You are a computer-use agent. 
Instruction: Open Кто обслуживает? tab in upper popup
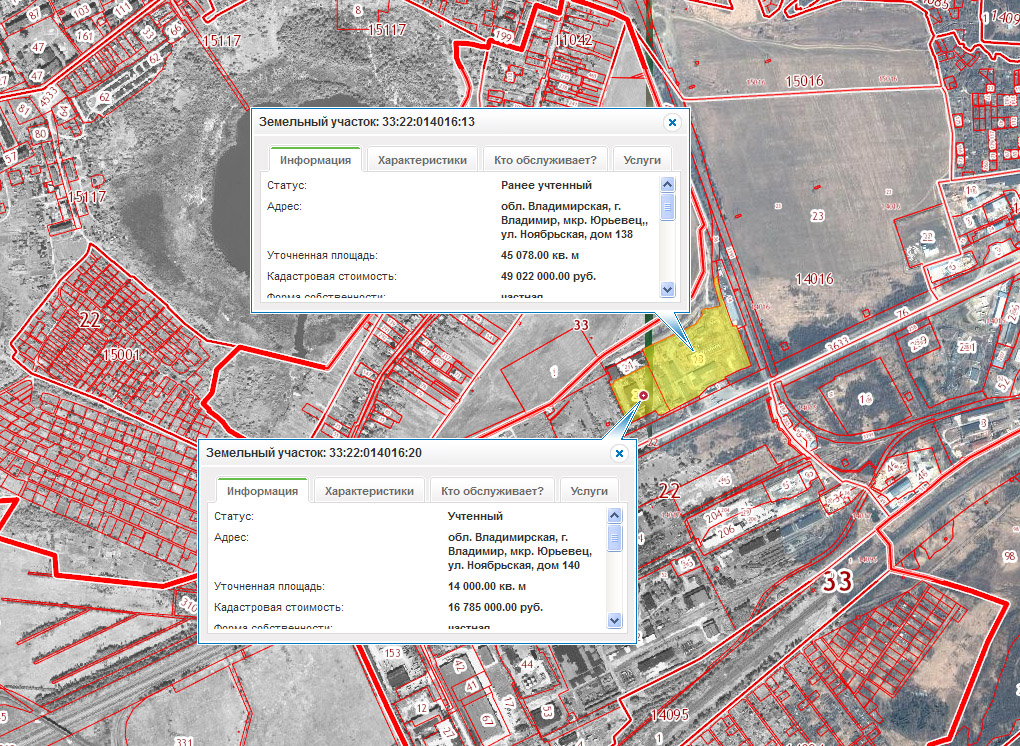tap(545, 160)
